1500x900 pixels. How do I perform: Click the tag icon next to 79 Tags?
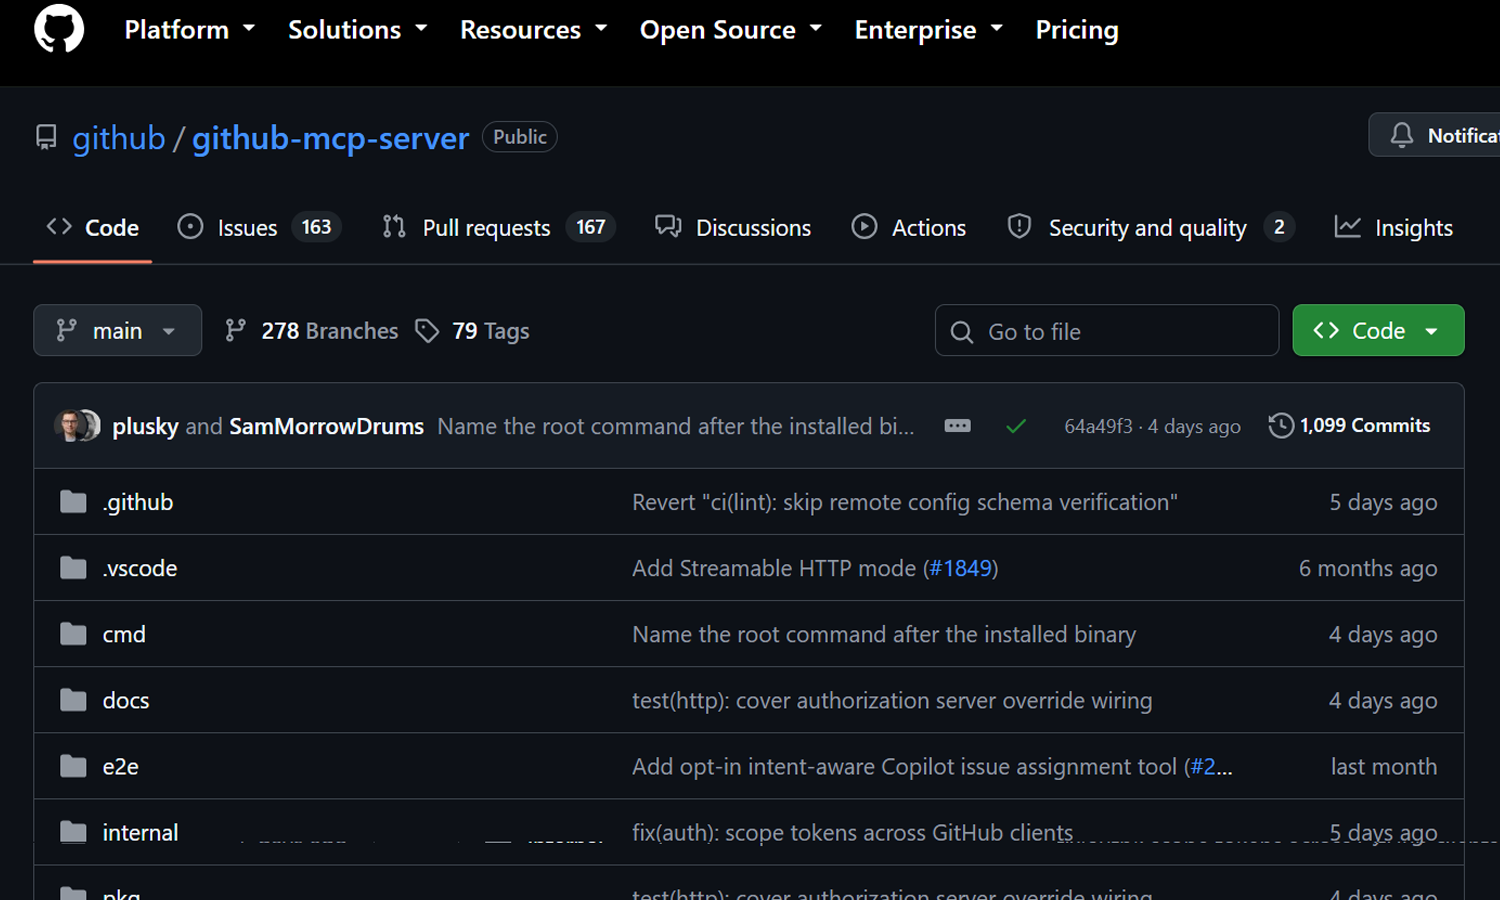427,331
